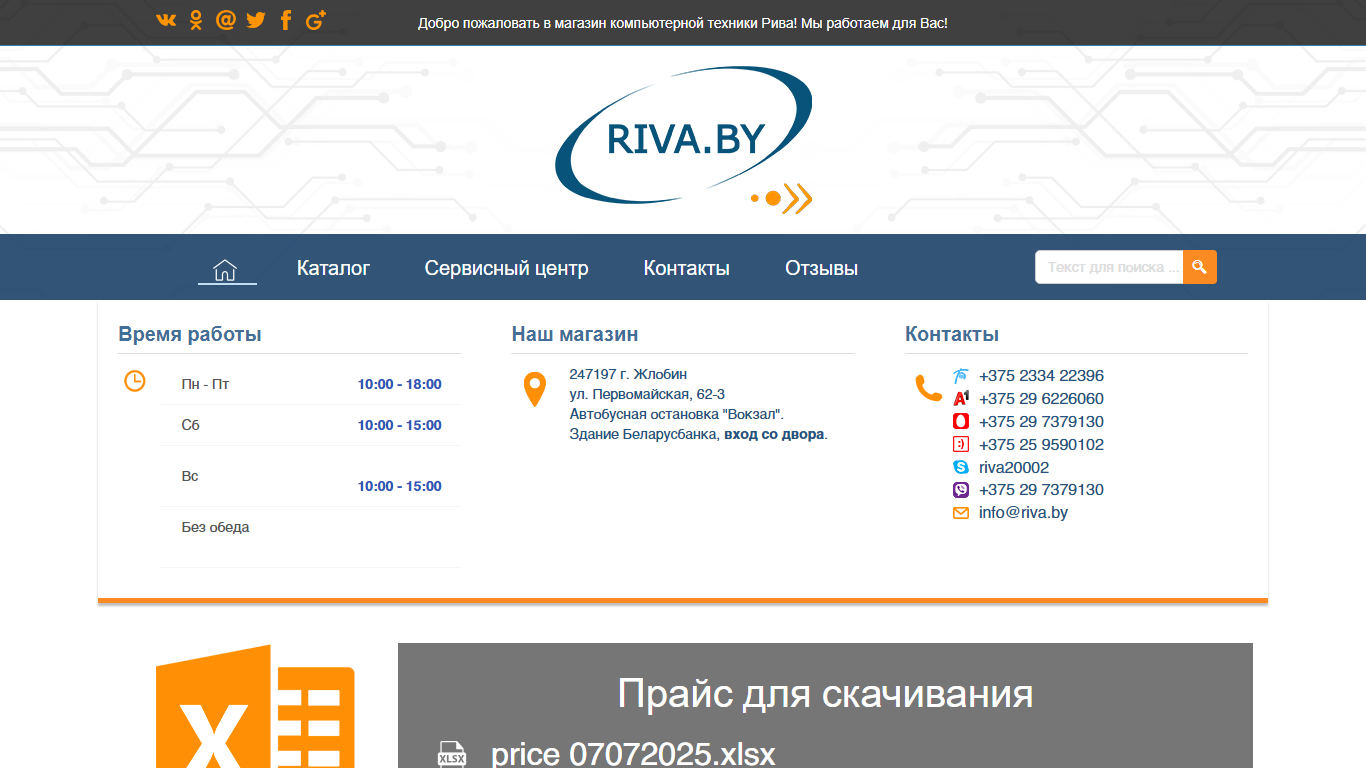Click the Сб row label
This screenshot has height=768, width=1366.
[190, 425]
